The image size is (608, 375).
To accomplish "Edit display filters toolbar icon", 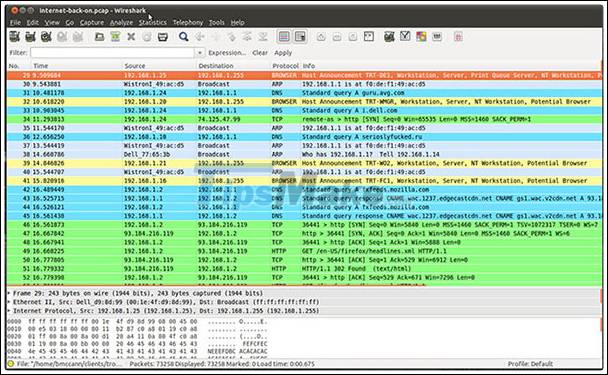I will [405, 37].
